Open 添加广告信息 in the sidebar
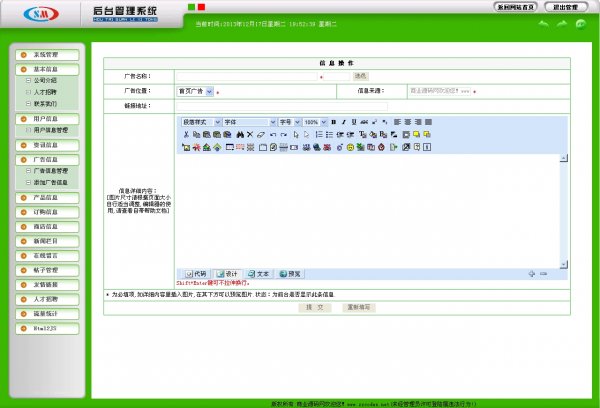Viewport: 600px width, 408px height. (51, 183)
